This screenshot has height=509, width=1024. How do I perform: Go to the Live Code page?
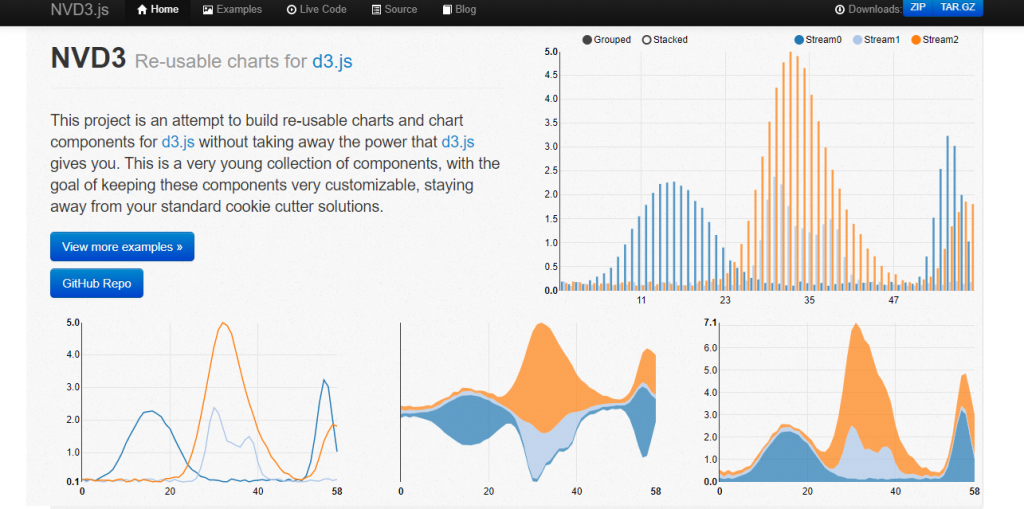[317, 10]
